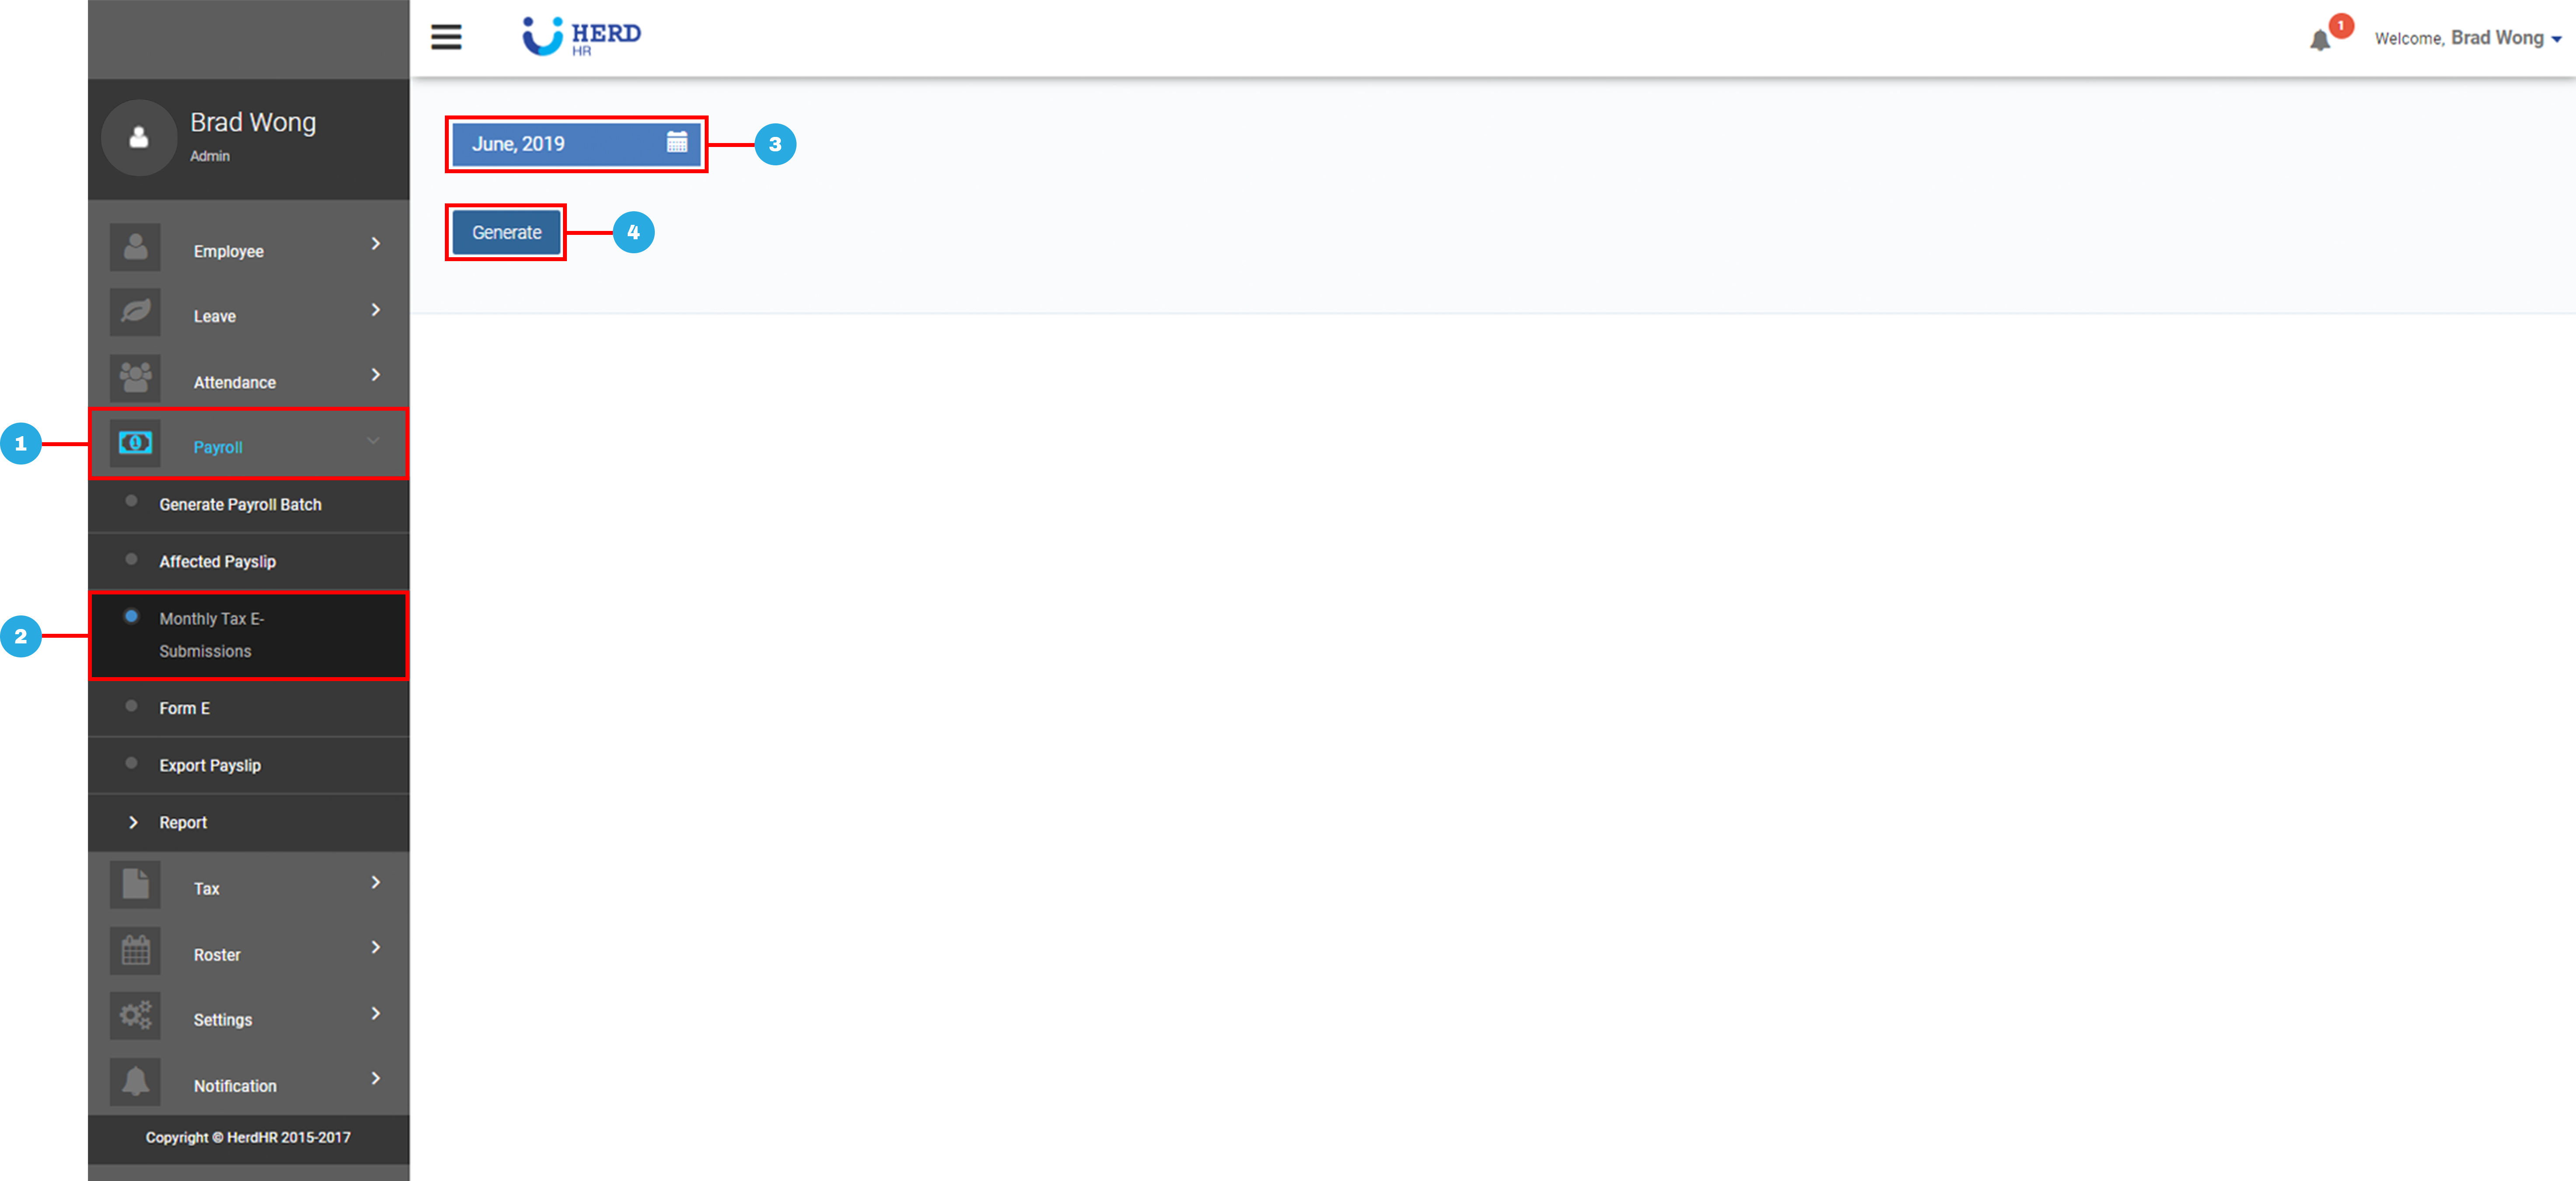Click the Attendance people icon
The width and height of the screenshot is (2576, 1181).
(135, 377)
